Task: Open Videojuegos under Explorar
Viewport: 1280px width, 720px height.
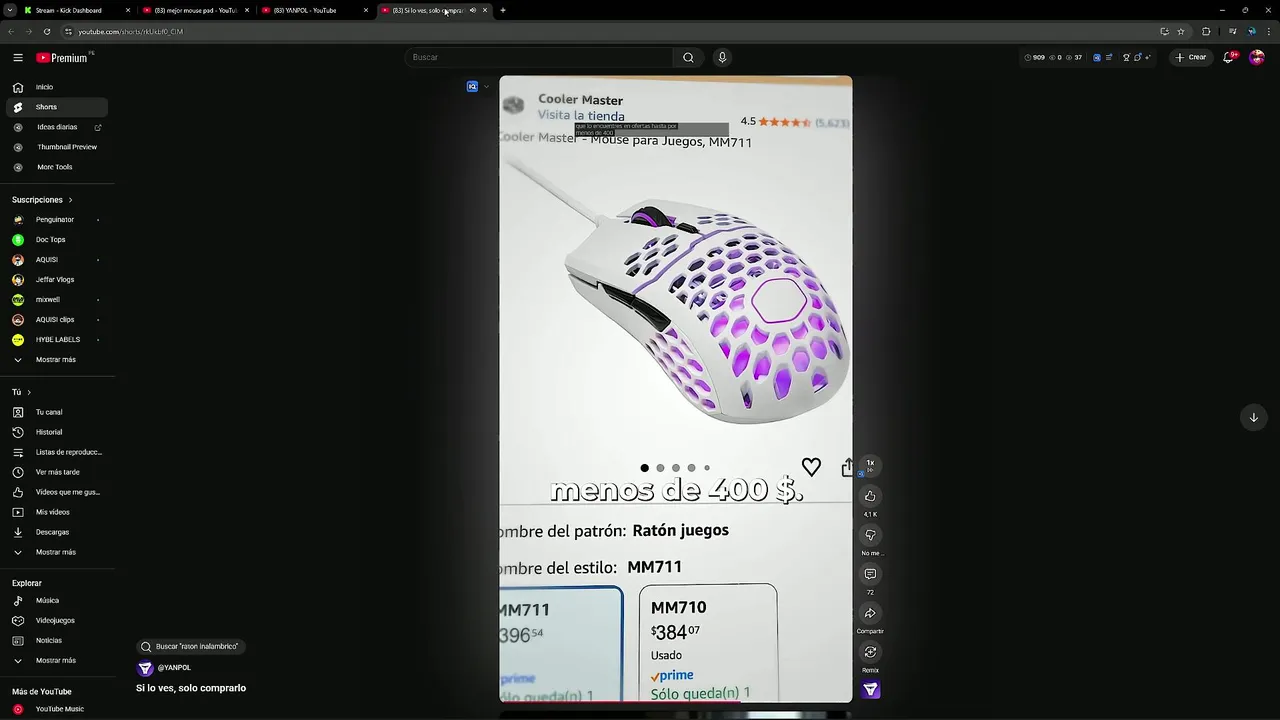Action: pyautogui.click(x=57, y=620)
